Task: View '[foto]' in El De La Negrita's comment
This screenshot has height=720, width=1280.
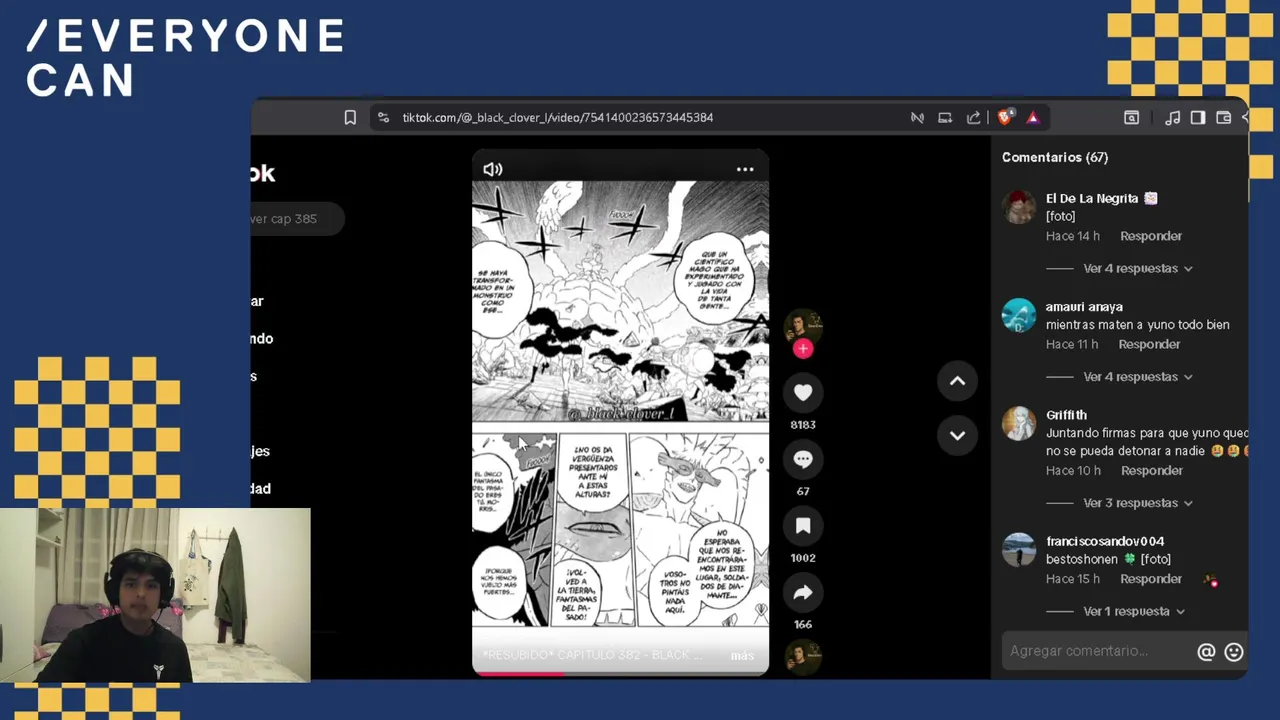Action: 1060,216
